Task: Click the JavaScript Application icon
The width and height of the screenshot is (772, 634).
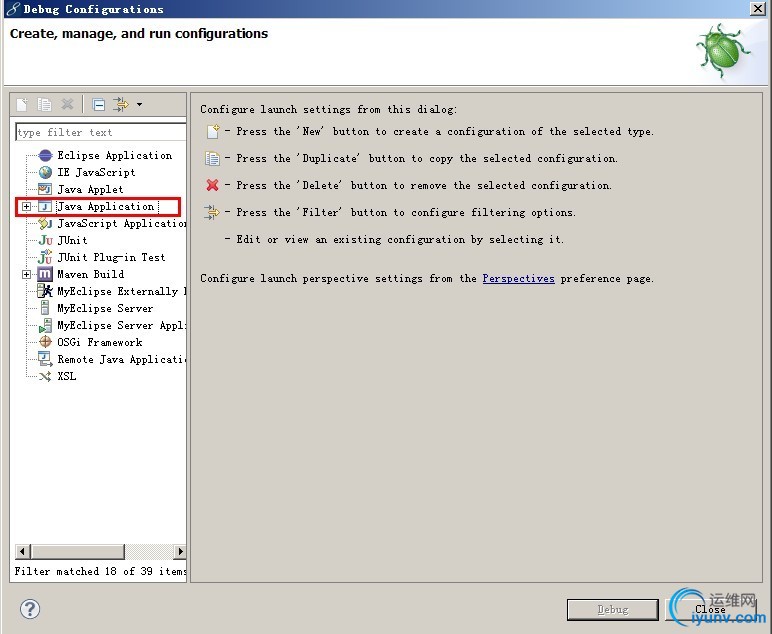Action: [x=45, y=223]
